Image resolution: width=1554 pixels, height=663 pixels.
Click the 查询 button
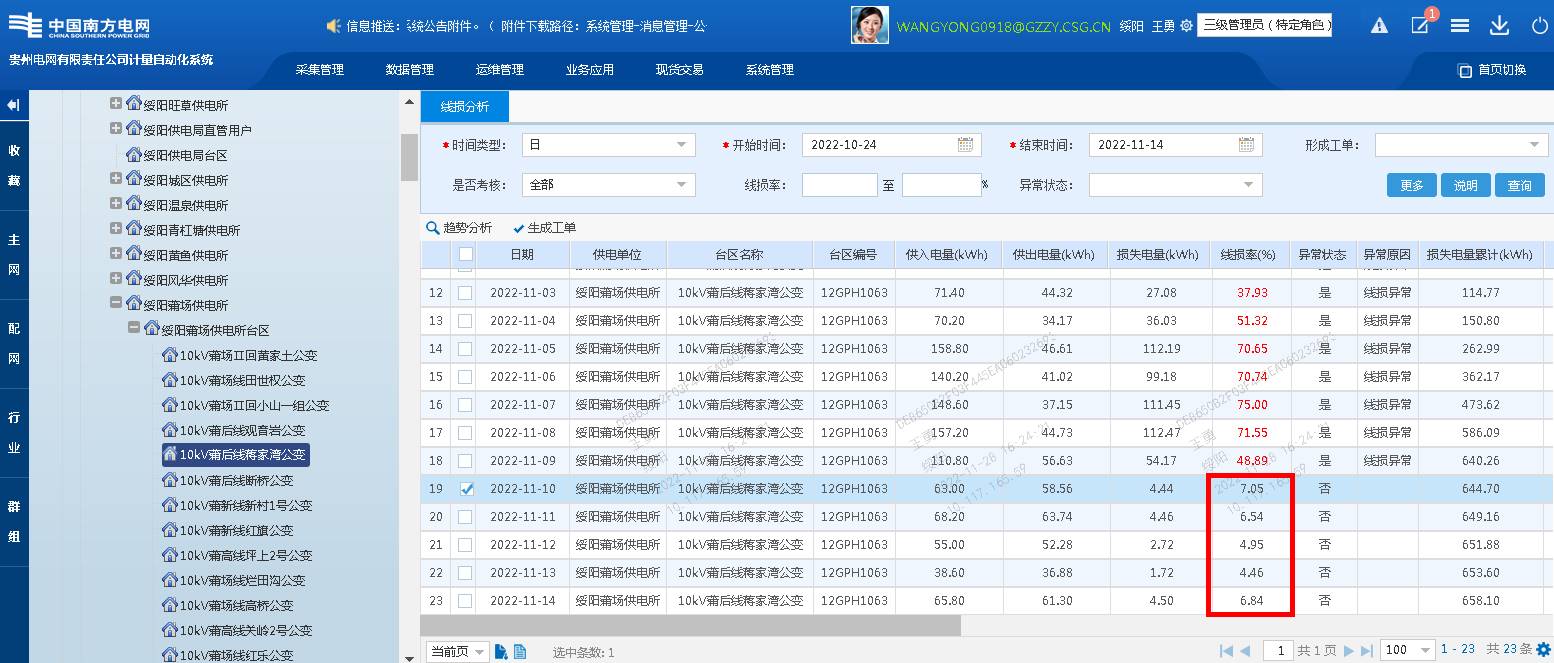(x=1519, y=185)
